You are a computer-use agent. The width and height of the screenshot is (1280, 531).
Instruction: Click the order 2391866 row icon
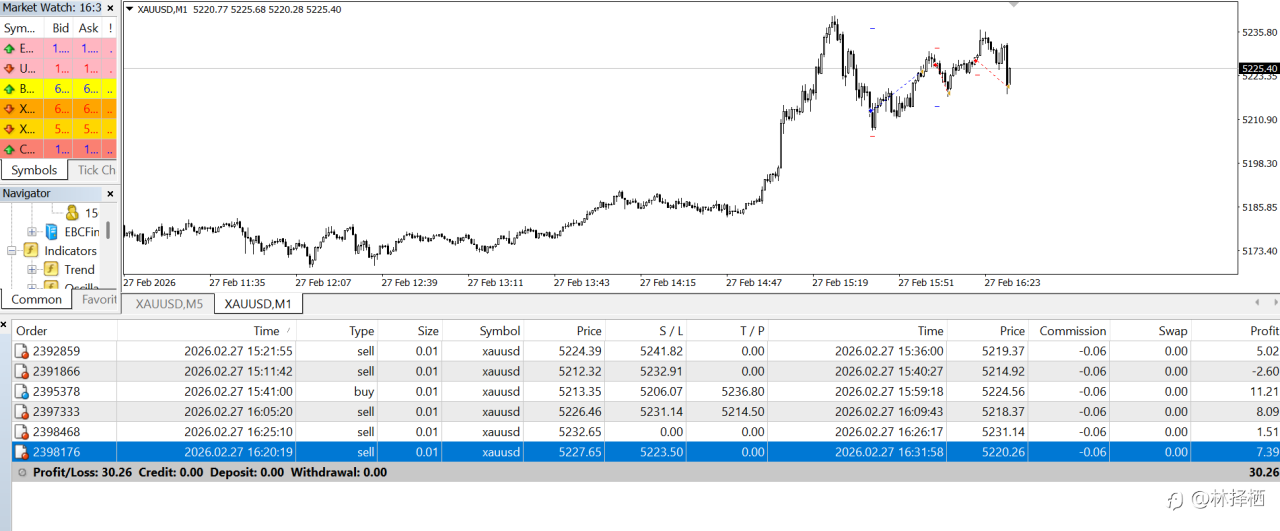(21, 372)
